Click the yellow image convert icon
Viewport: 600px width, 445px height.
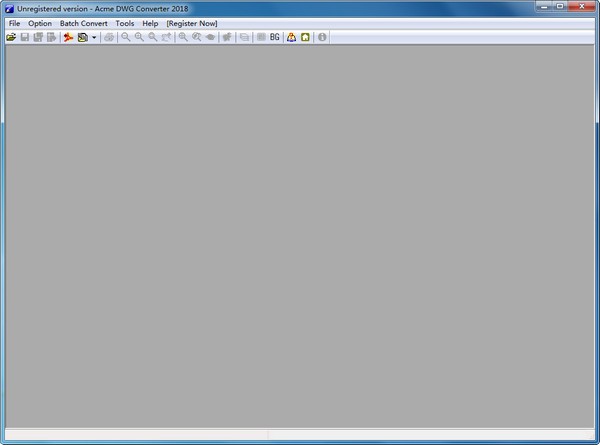pos(82,37)
